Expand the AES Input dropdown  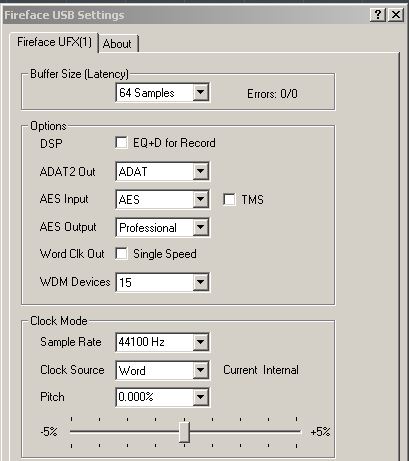[163, 199]
